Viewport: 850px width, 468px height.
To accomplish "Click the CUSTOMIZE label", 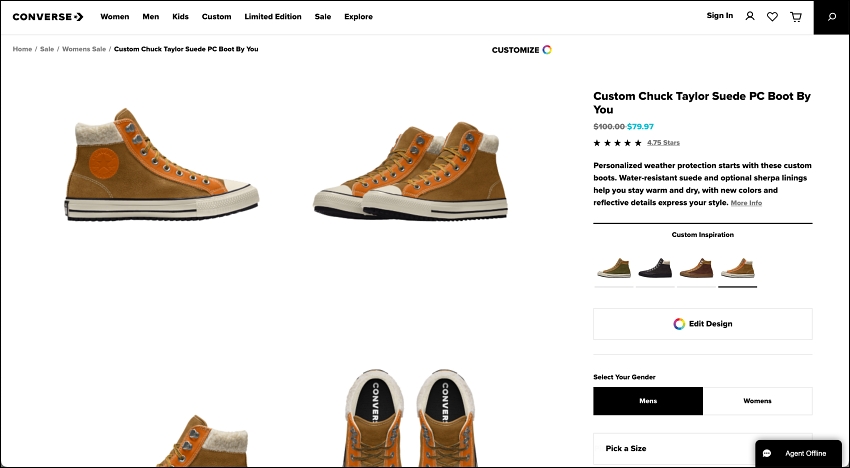I will tap(516, 50).
